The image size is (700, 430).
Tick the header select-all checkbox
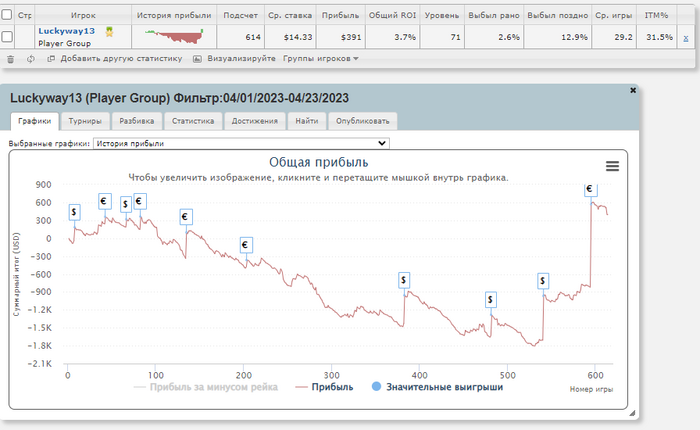coord(7,15)
